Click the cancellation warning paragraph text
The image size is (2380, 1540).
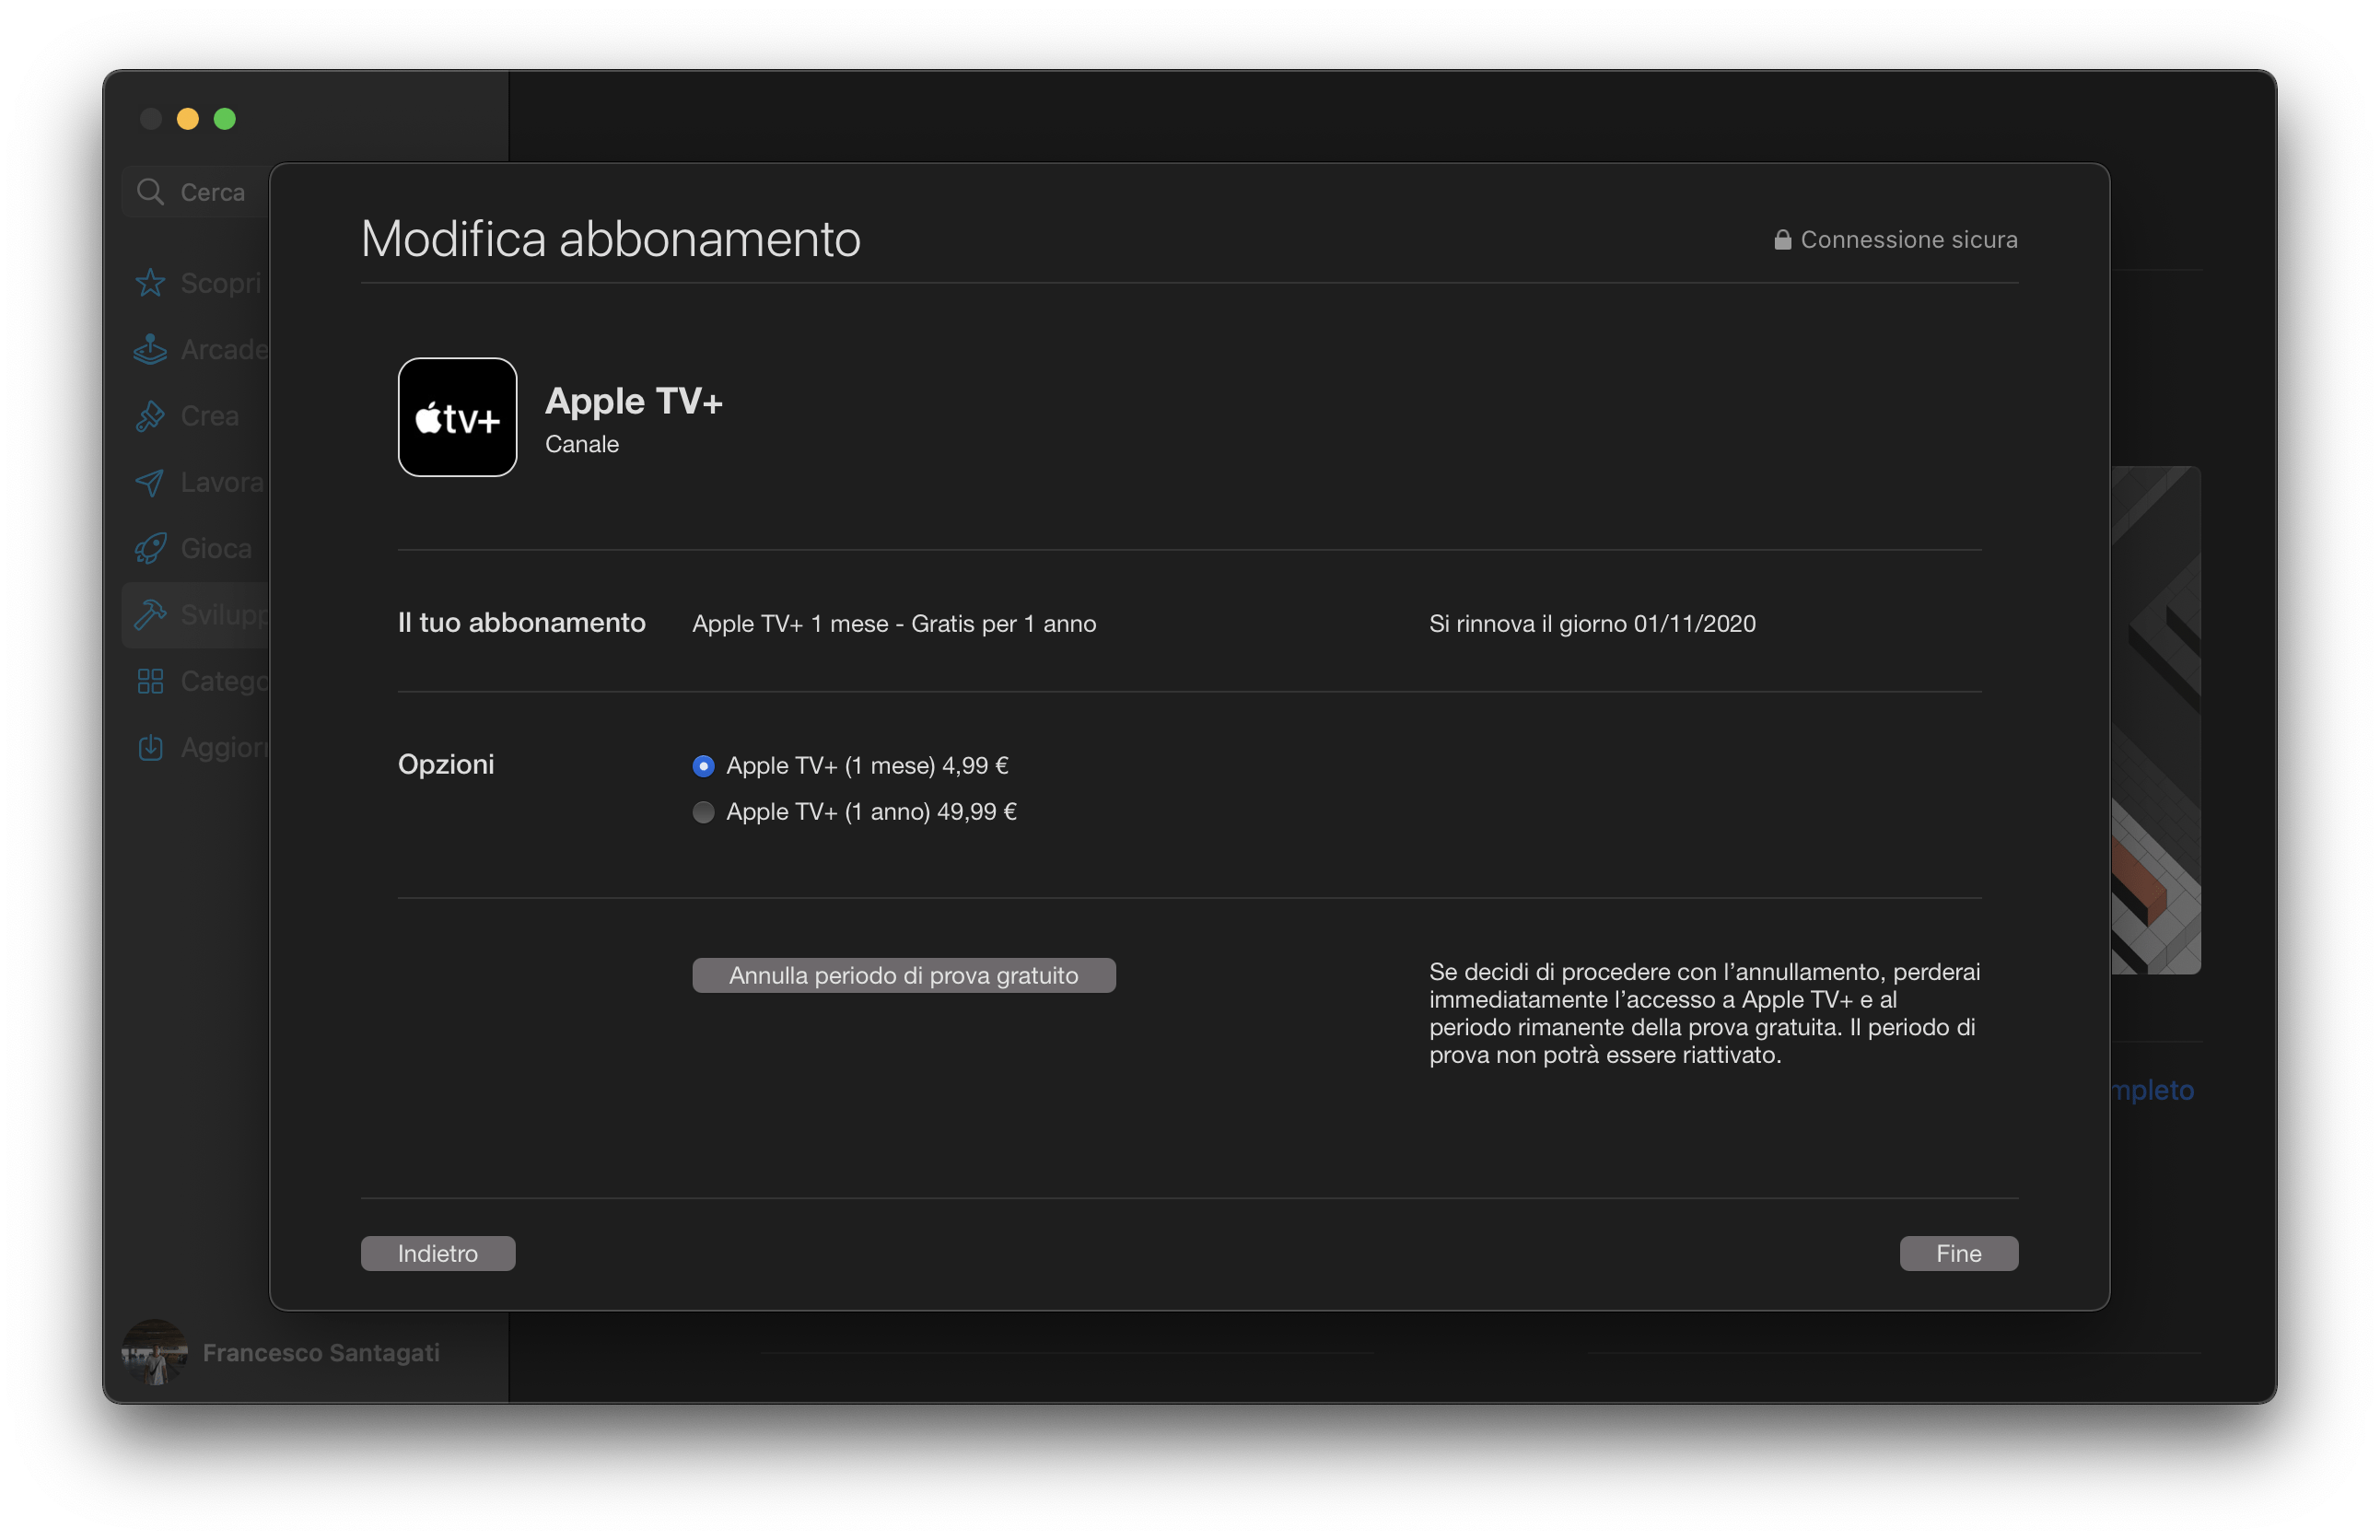[x=1704, y=1013]
